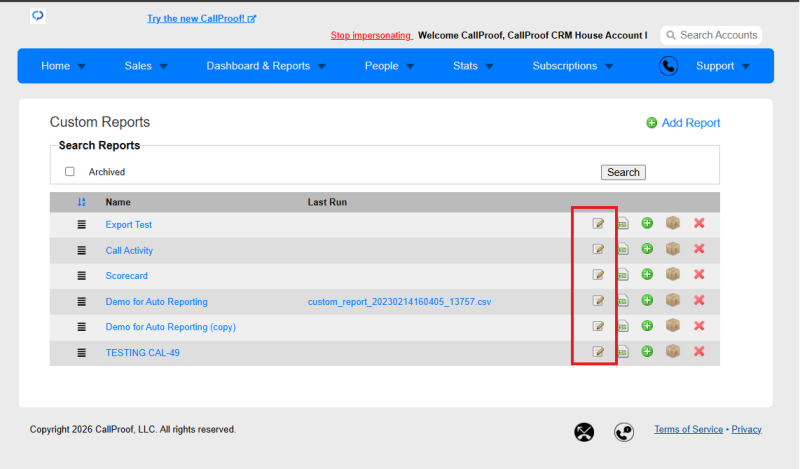
Task: Click the Last Run column header
Action: [x=327, y=202]
